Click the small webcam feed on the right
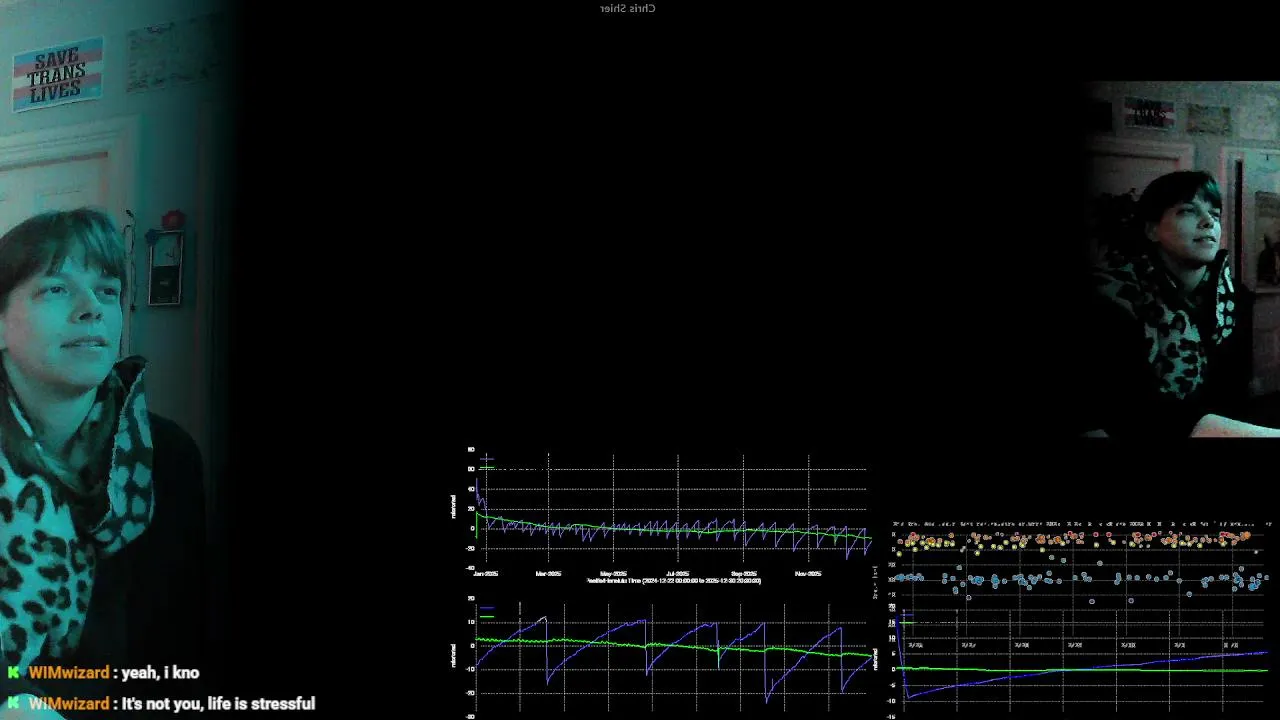The height and width of the screenshot is (720, 1280). pos(1181,260)
